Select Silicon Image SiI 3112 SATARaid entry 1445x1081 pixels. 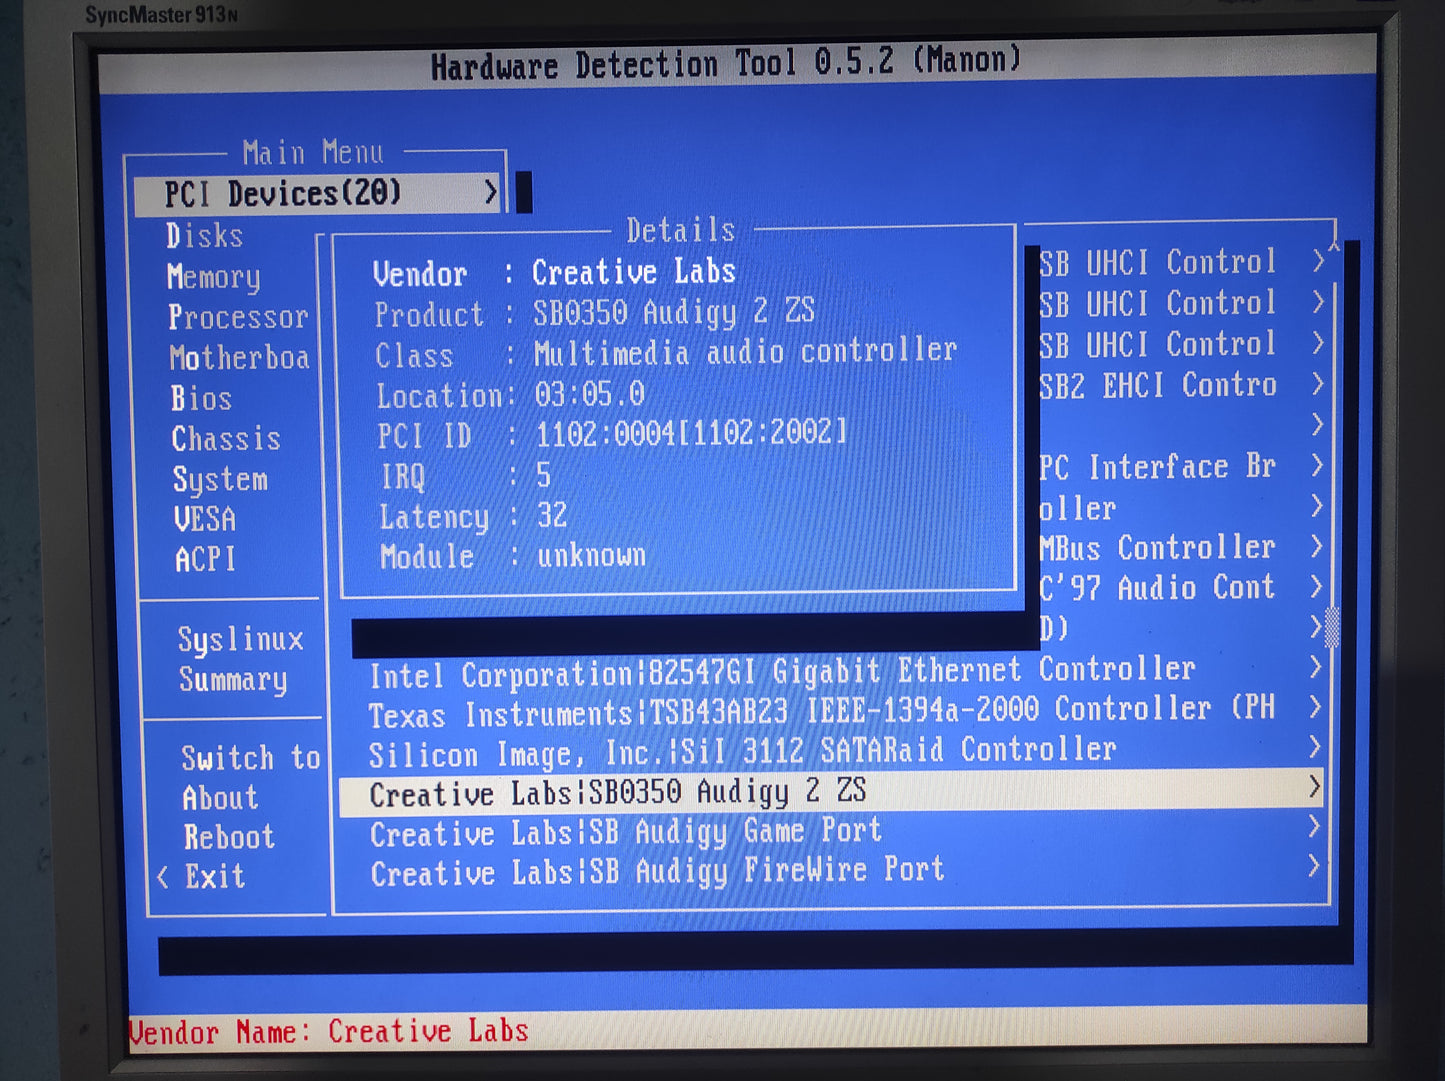coord(742,751)
